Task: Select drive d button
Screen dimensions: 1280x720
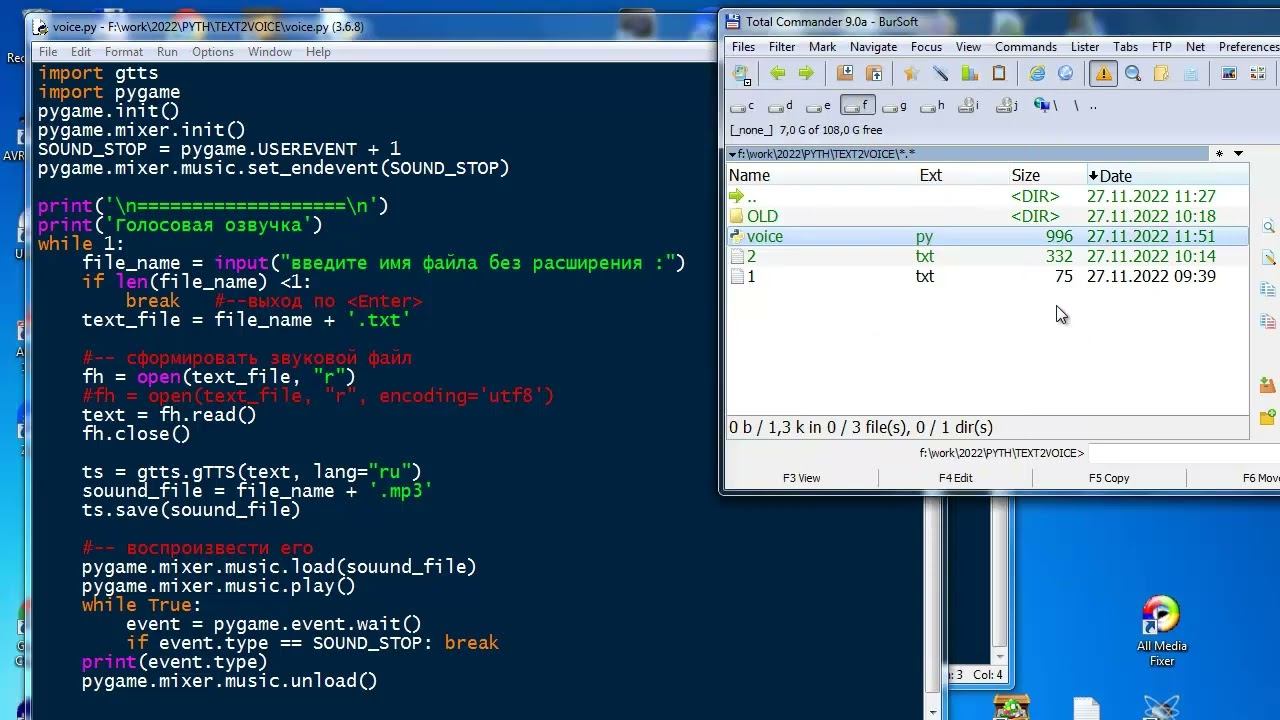Action: click(x=780, y=105)
